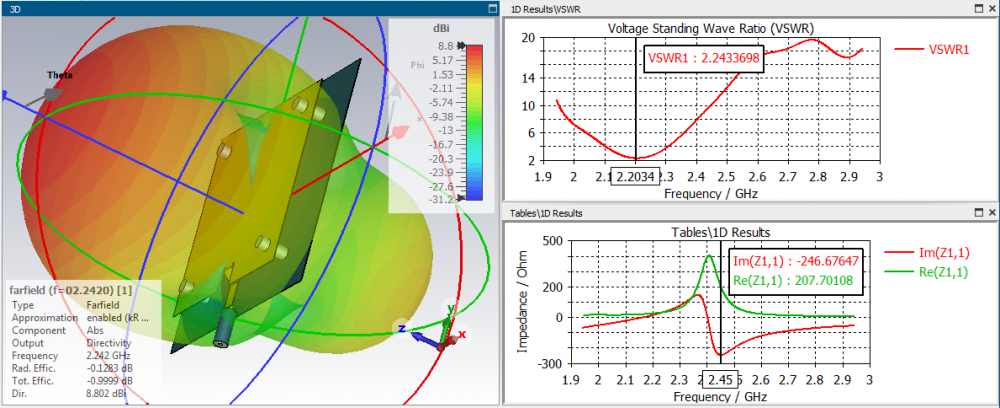Click the Phi axis label in 3D view
The height and width of the screenshot is (408, 1000).
pyautogui.click(x=417, y=65)
